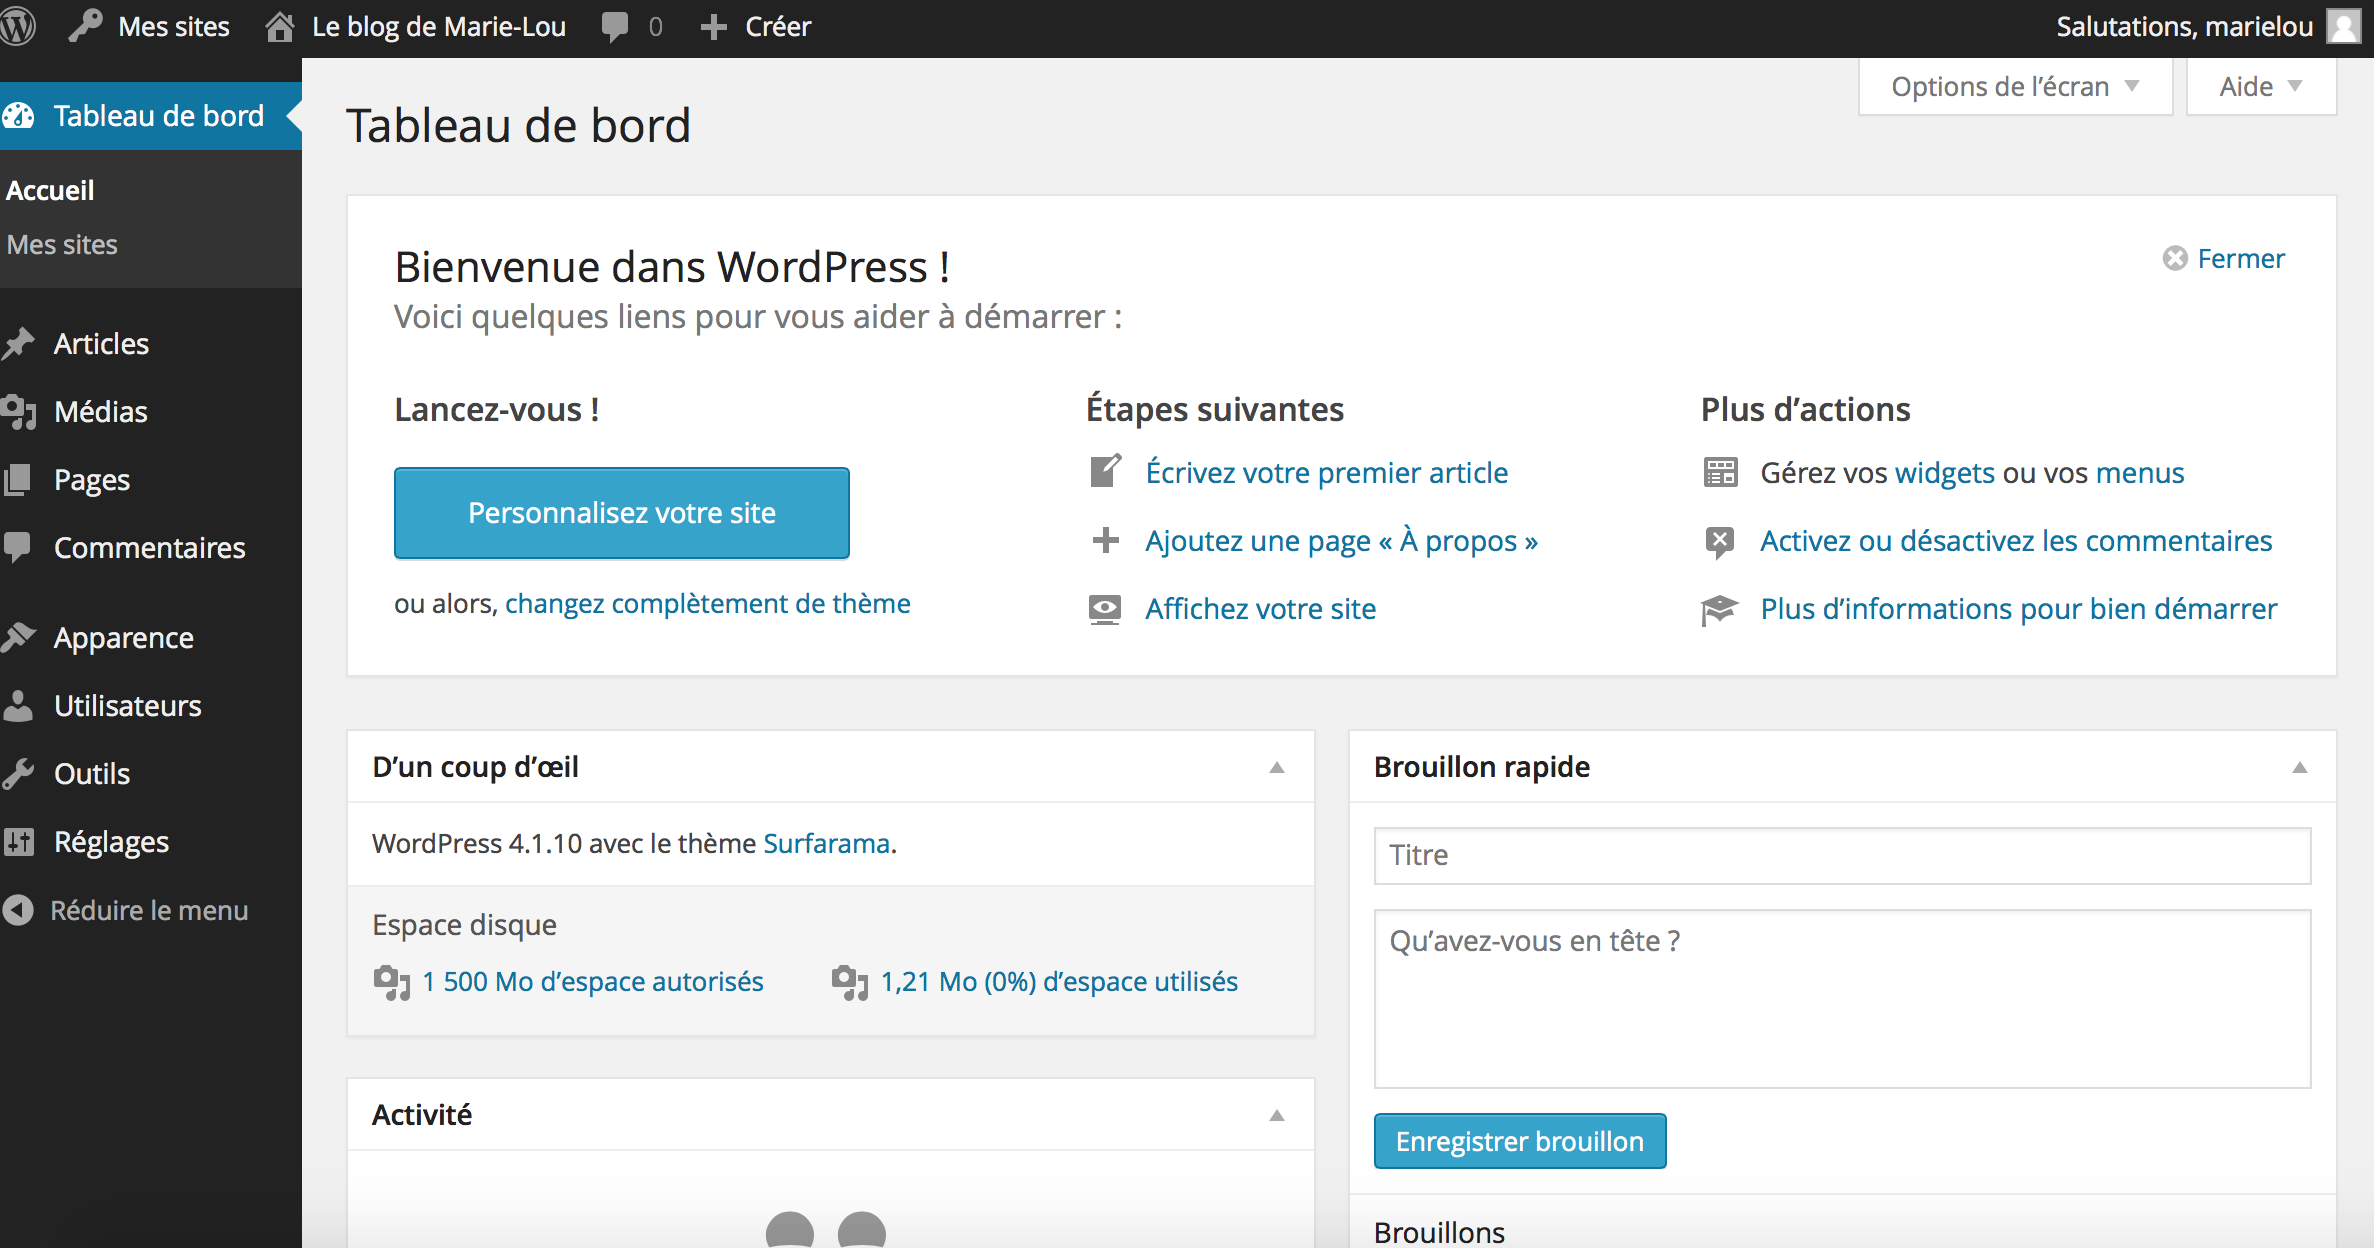
Task: Click the Commentaires bubble icon in sidebar
Action: tap(18, 547)
